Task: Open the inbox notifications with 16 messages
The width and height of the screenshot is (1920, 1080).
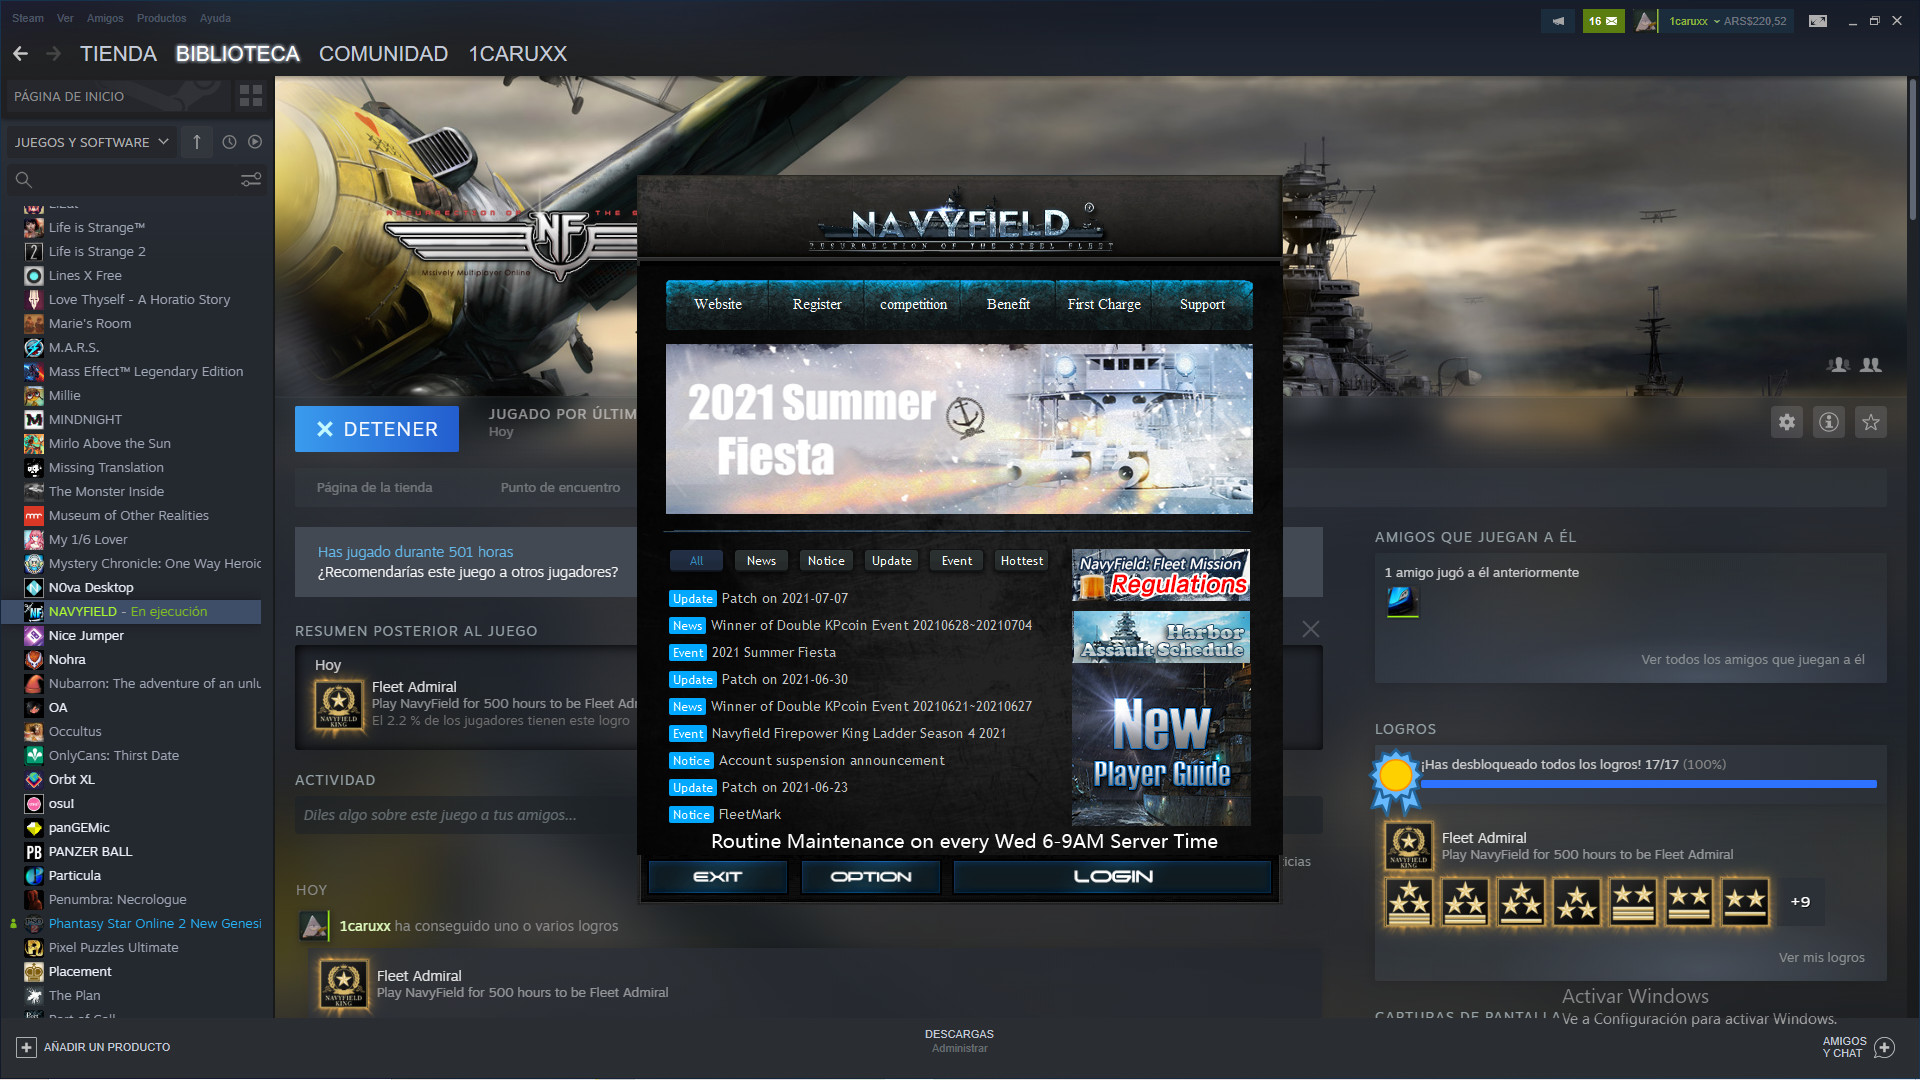Action: 1603,20
